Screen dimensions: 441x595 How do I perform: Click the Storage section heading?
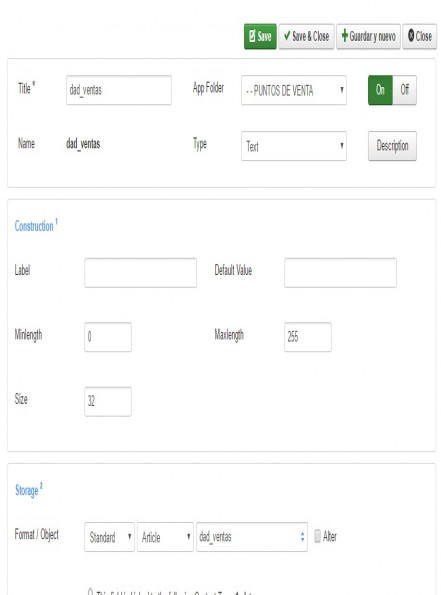coord(28,490)
